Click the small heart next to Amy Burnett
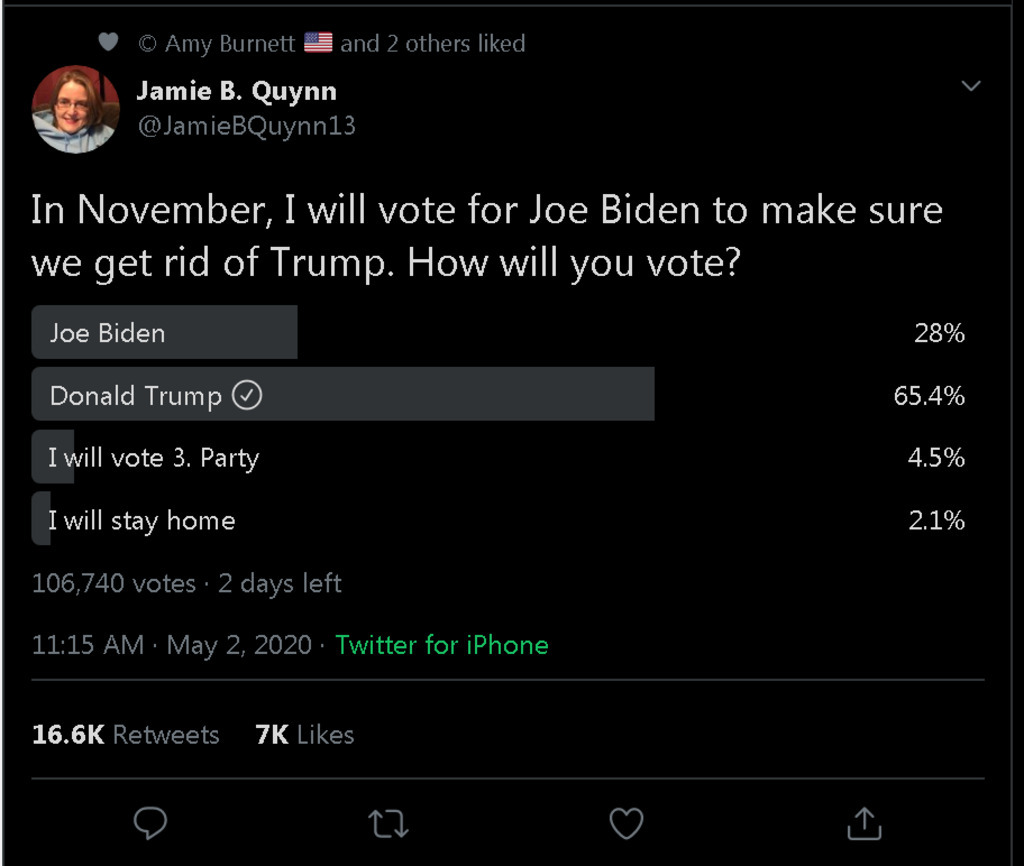This screenshot has width=1024, height=866. [108, 42]
